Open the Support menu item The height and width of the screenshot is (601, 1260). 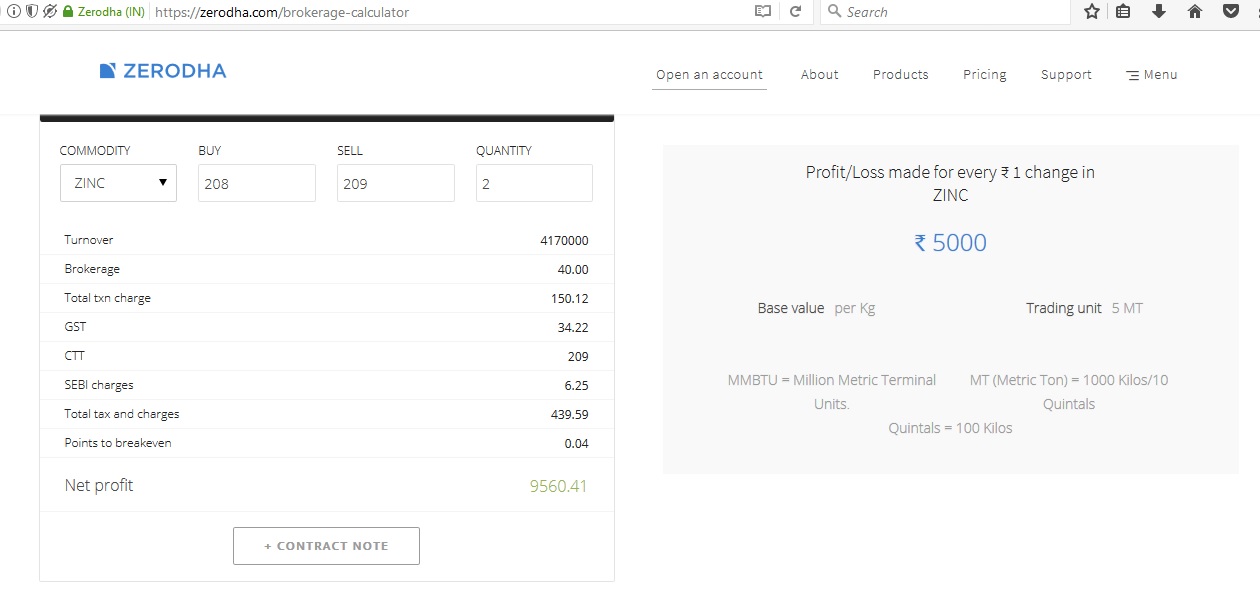1065,74
